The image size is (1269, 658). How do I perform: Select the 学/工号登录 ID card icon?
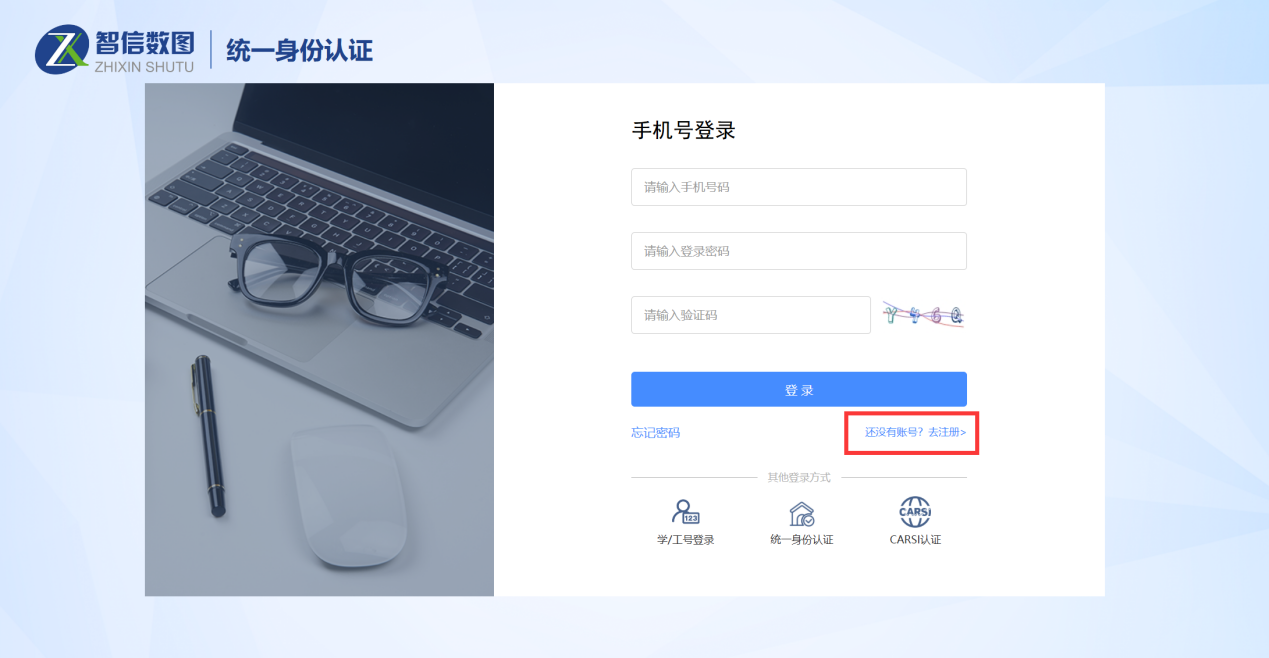[685, 512]
